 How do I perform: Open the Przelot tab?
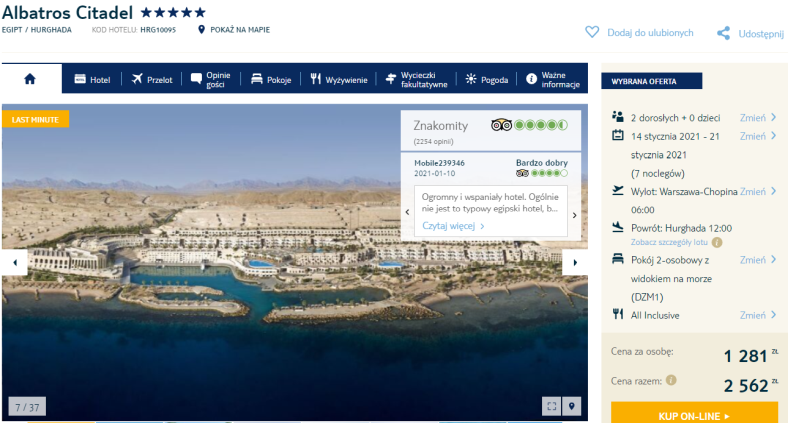(152, 79)
